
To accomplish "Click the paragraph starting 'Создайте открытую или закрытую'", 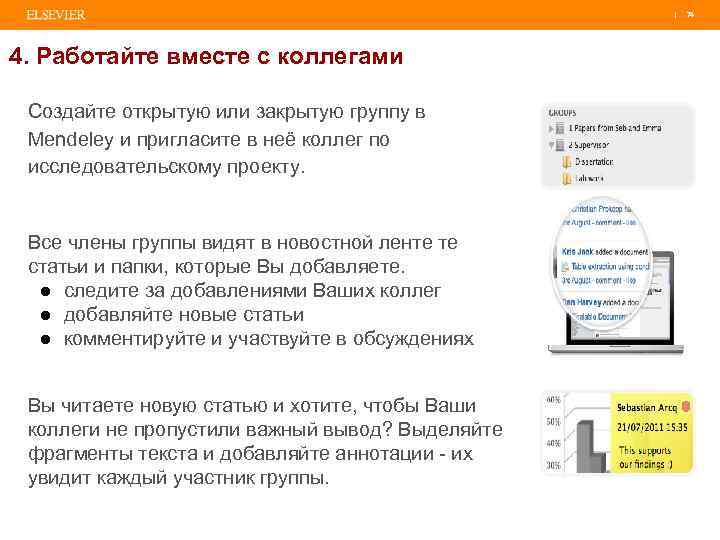I will 226,139.
